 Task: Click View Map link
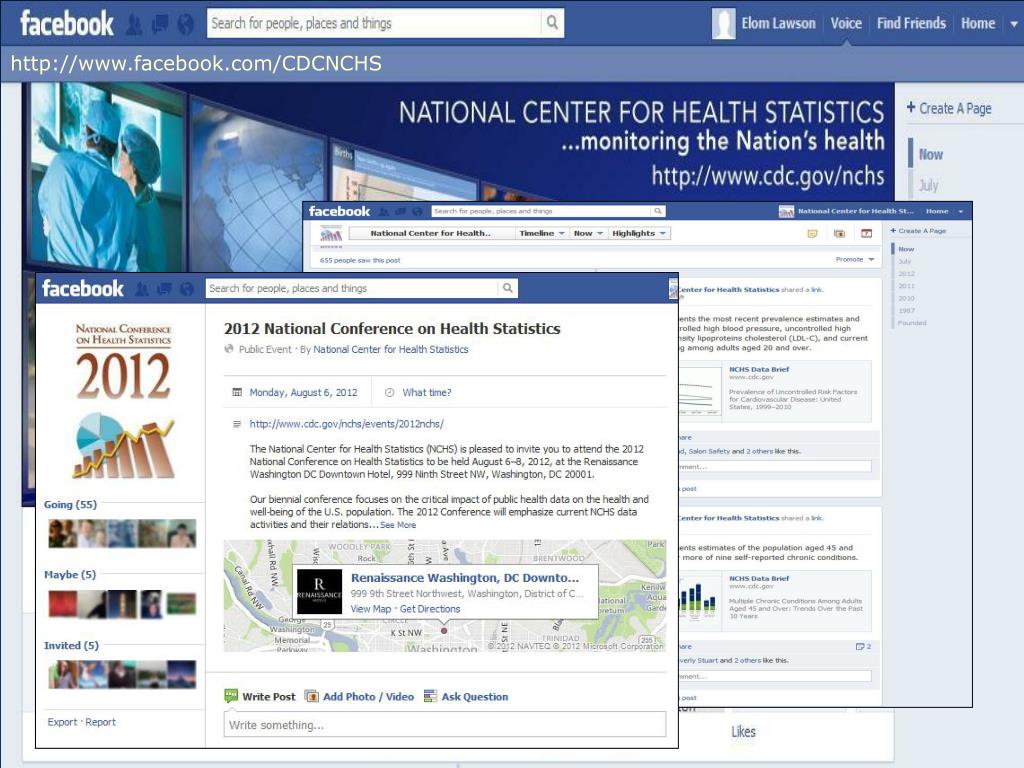coord(370,609)
